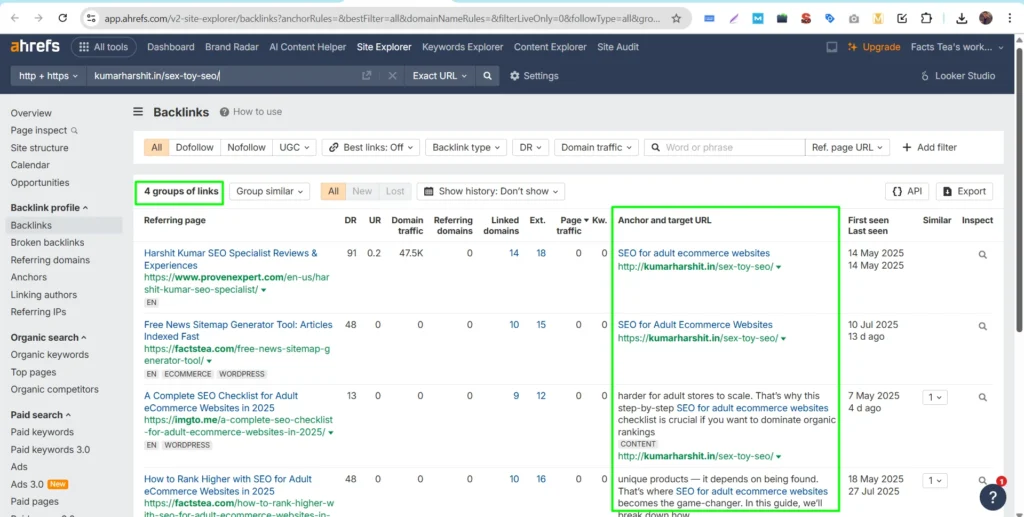Open browser downloads icon
Image resolution: width=1024 pixels, height=517 pixels.
961,18
